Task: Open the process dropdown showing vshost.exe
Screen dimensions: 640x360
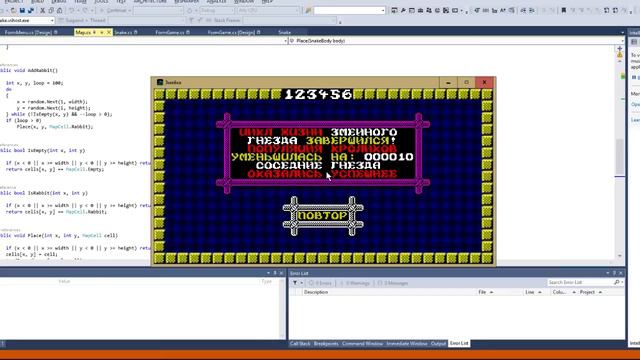Action: tap(27, 20)
